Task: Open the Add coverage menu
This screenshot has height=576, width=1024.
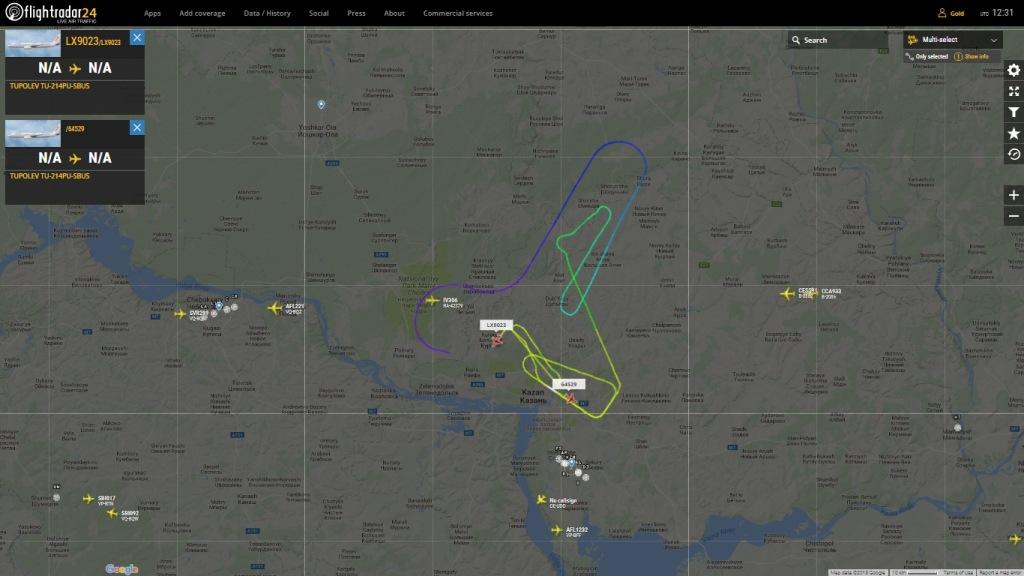Action: tap(202, 13)
